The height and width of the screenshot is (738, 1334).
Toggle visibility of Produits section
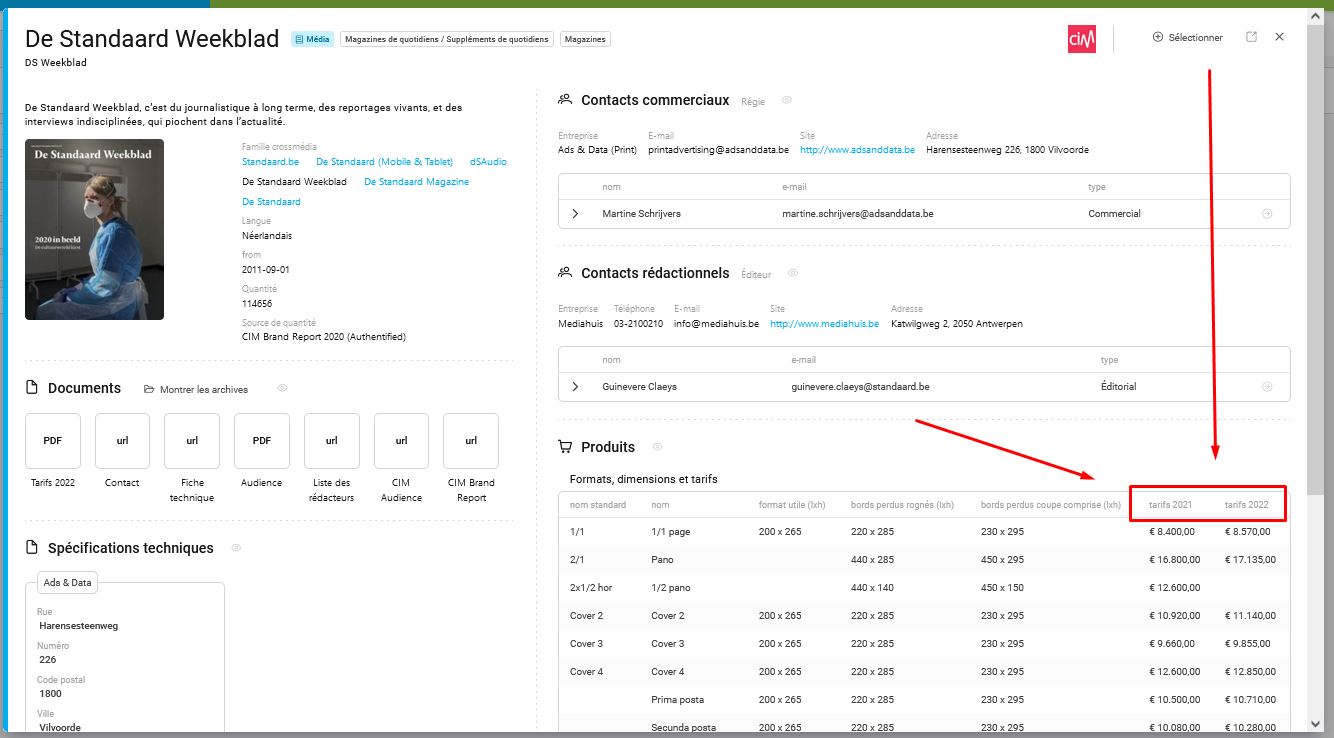(657, 447)
